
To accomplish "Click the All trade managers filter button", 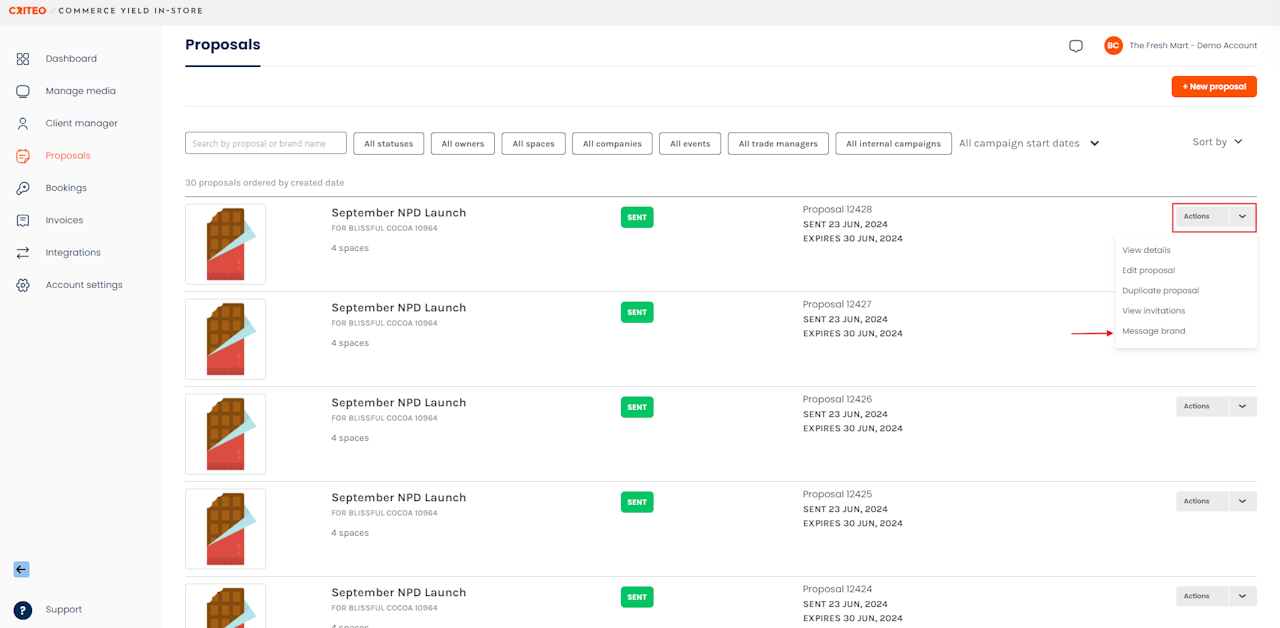I will [778, 144].
